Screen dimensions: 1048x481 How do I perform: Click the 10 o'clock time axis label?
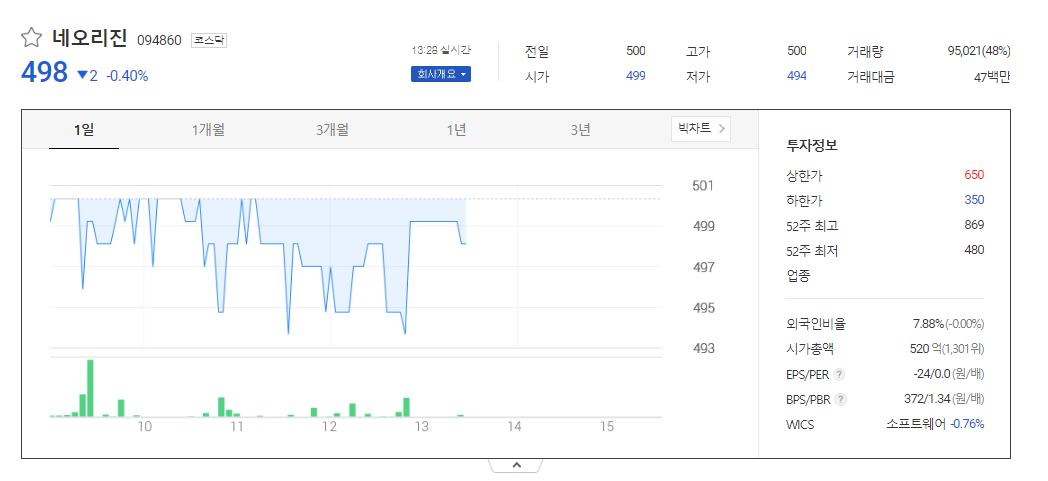tap(144, 428)
